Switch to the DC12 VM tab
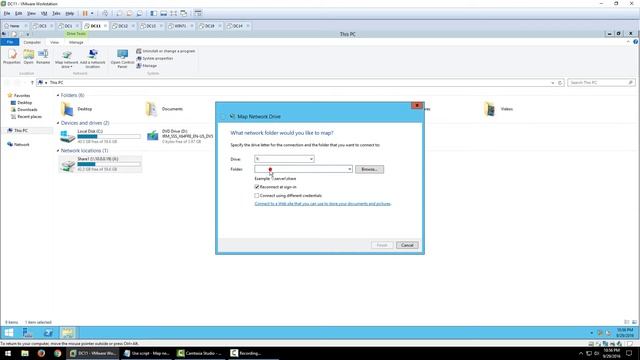Screen dimensions: 640x360 [x=121, y=26]
